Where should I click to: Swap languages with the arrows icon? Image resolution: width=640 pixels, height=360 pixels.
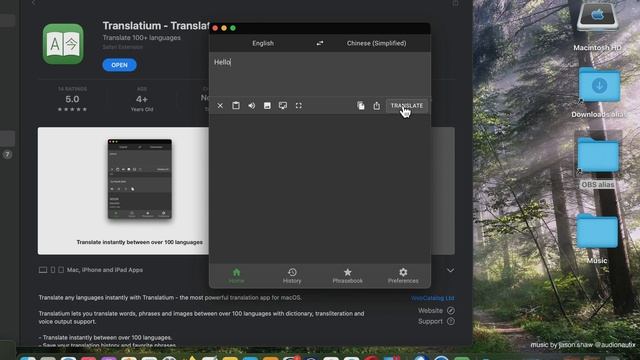point(320,43)
